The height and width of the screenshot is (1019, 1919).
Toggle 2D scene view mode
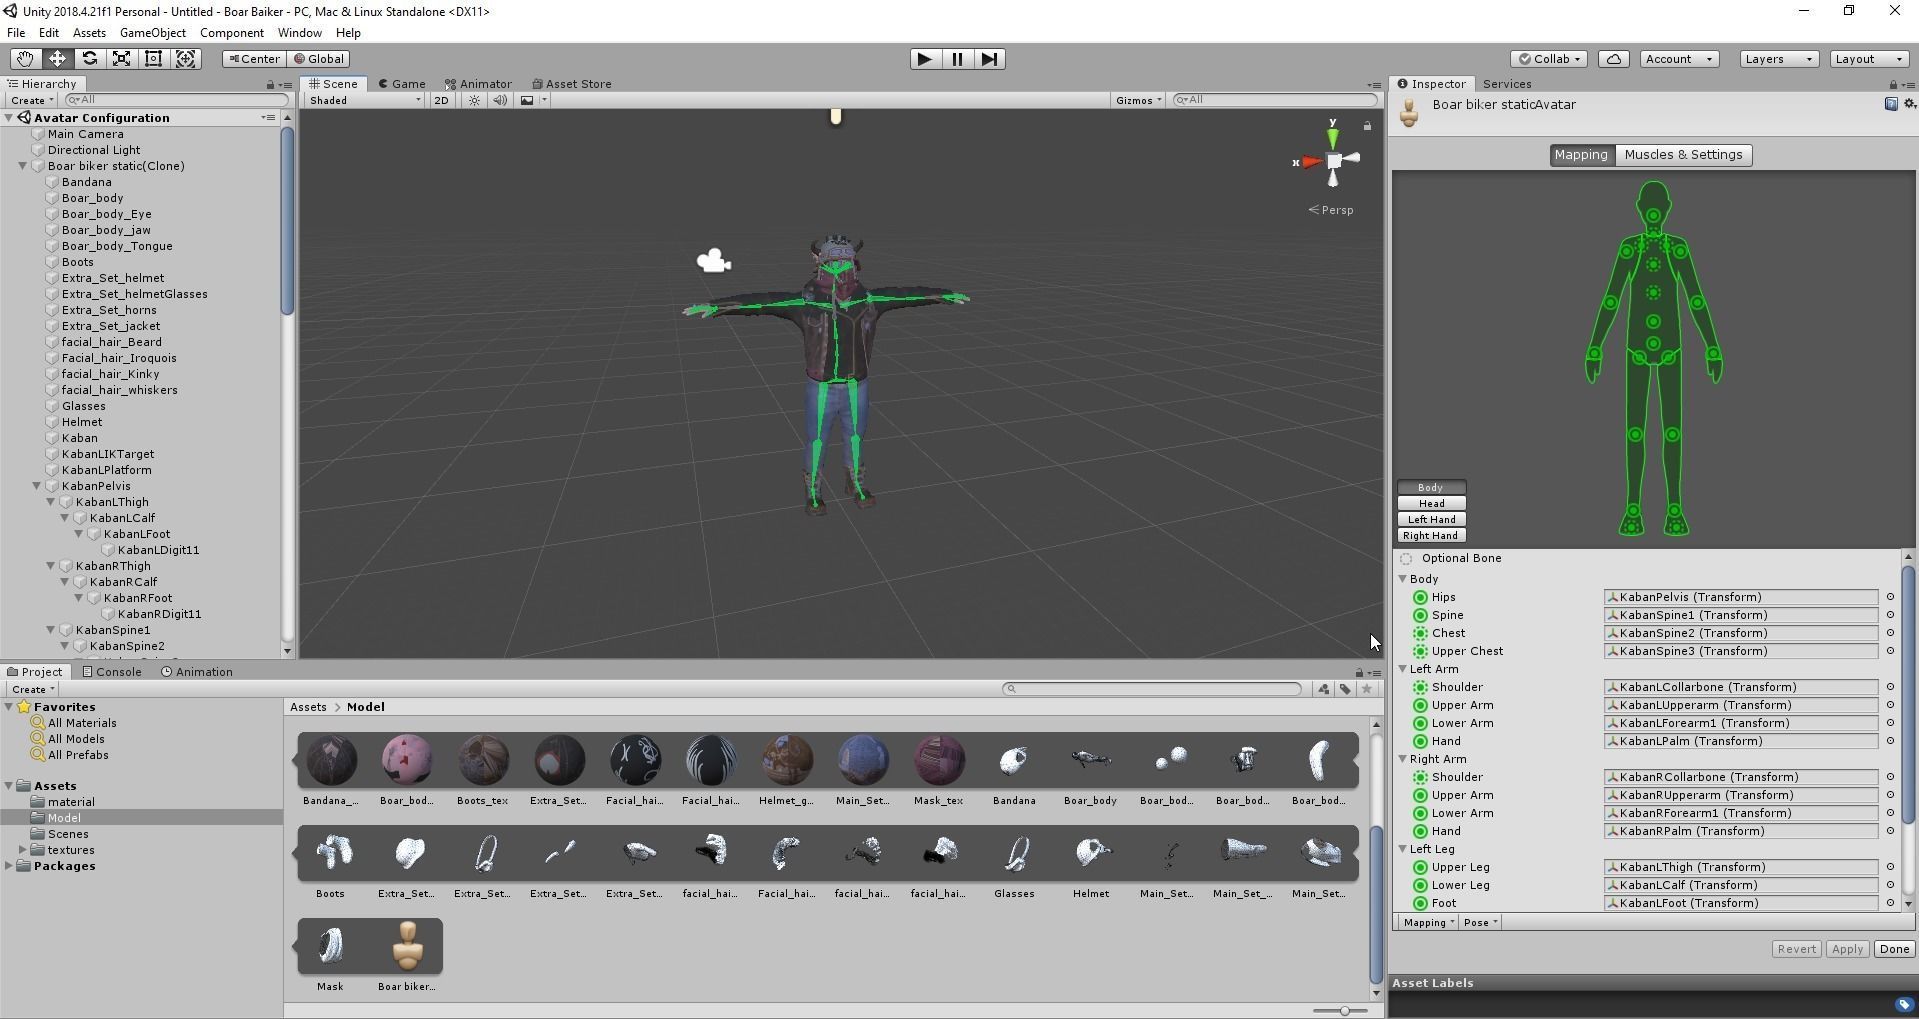click(x=441, y=100)
